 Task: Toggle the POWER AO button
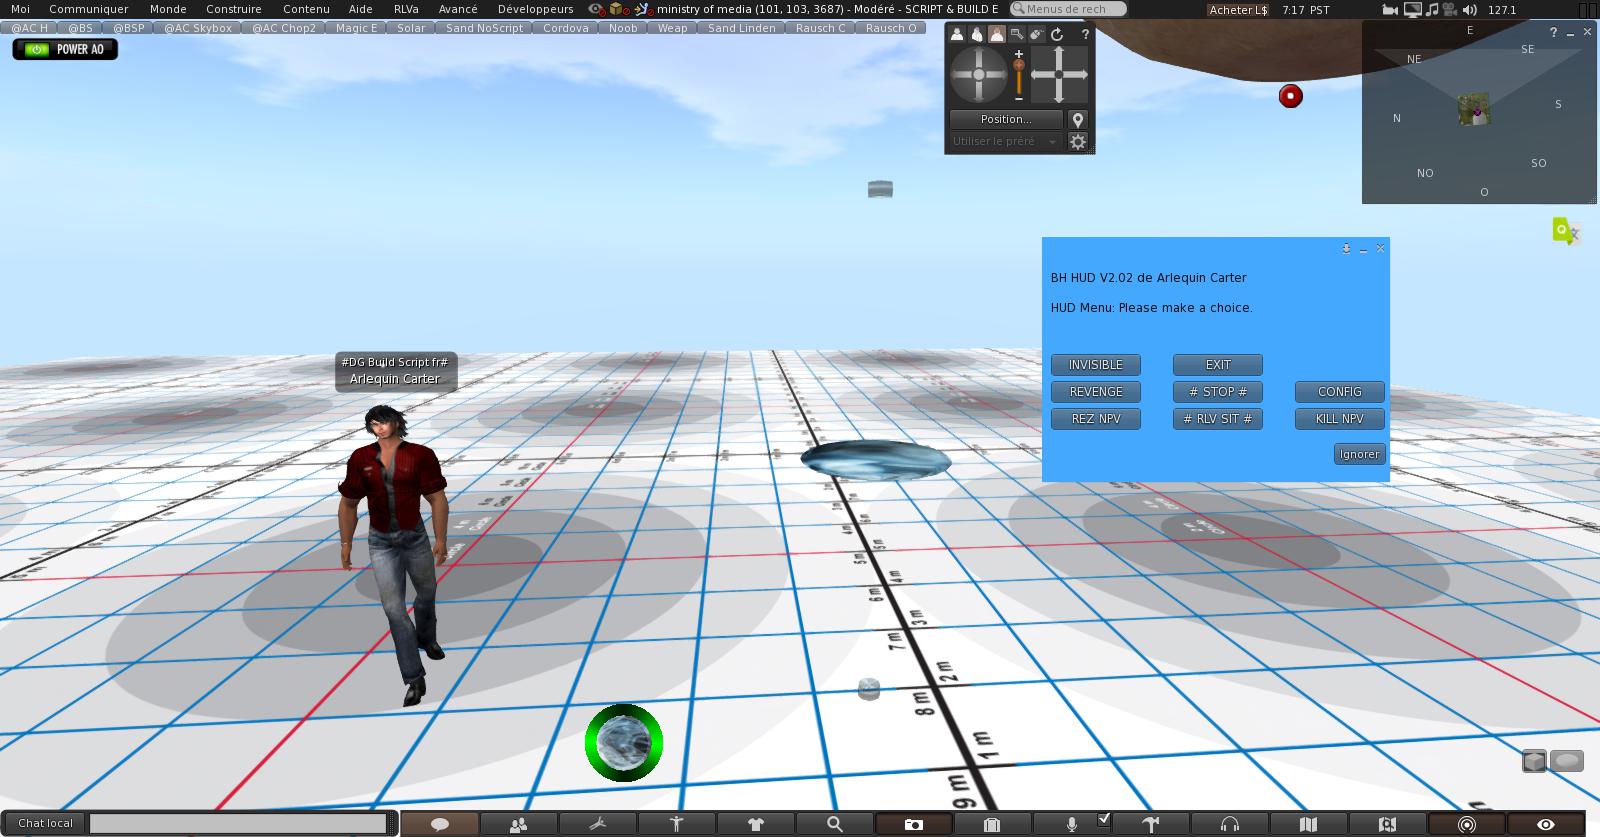coord(65,49)
